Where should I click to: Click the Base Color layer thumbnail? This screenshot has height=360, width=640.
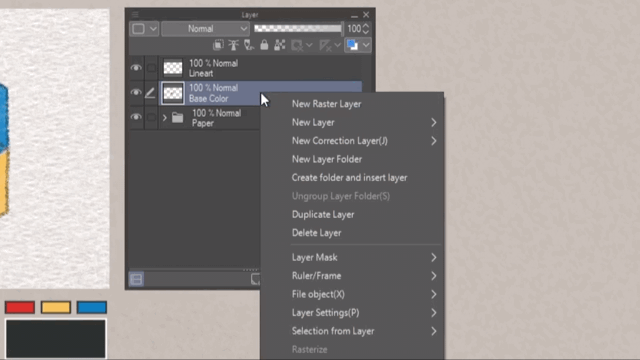pyautogui.click(x=173, y=93)
